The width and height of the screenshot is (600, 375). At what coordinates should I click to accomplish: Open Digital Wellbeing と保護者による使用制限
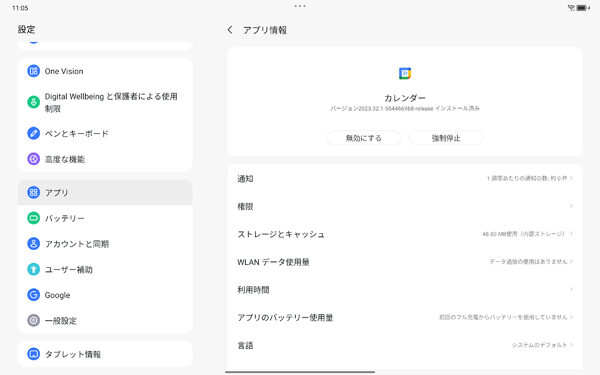tap(105, 102)
